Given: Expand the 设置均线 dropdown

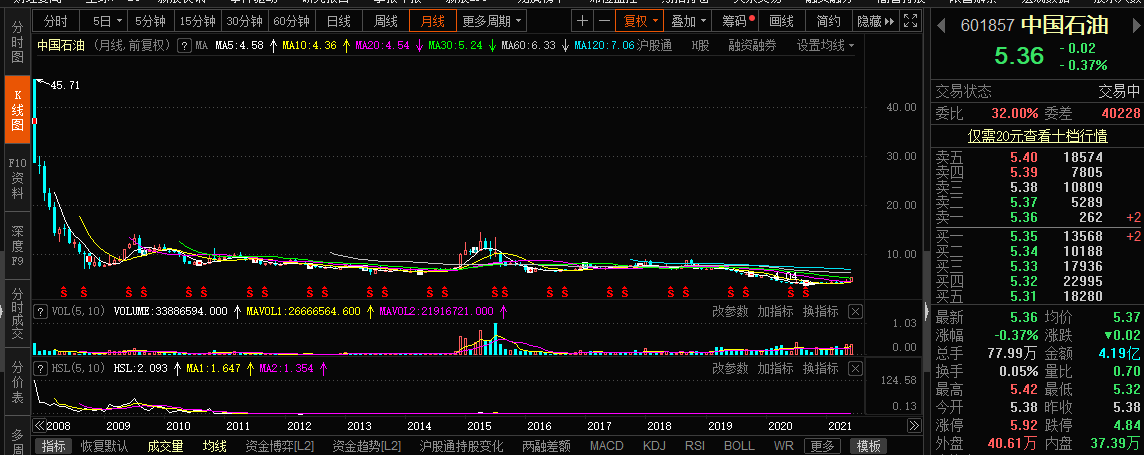Looking at the screenshot, I should [x=826, y=45].
